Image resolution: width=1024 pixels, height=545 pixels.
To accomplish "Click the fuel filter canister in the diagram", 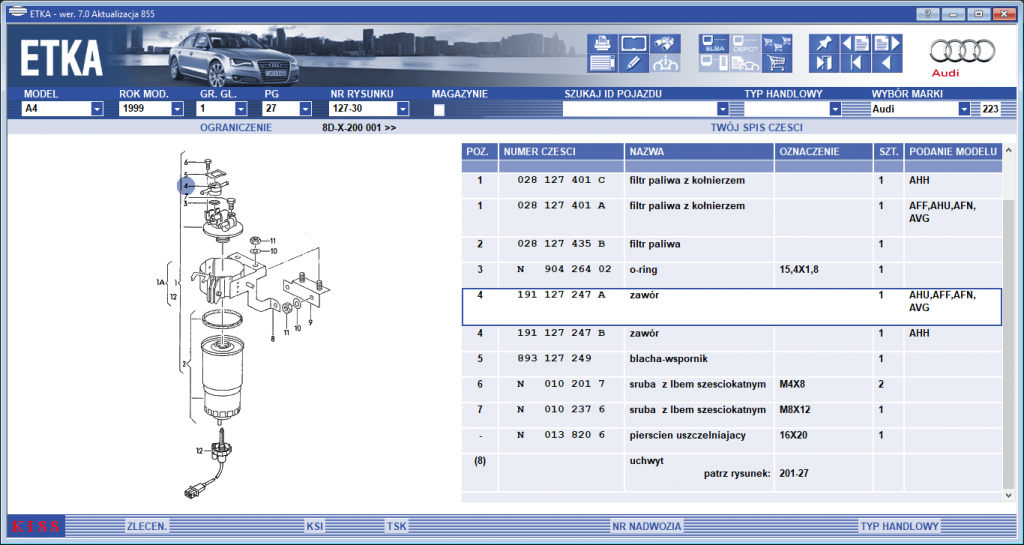I will (221, 375).
